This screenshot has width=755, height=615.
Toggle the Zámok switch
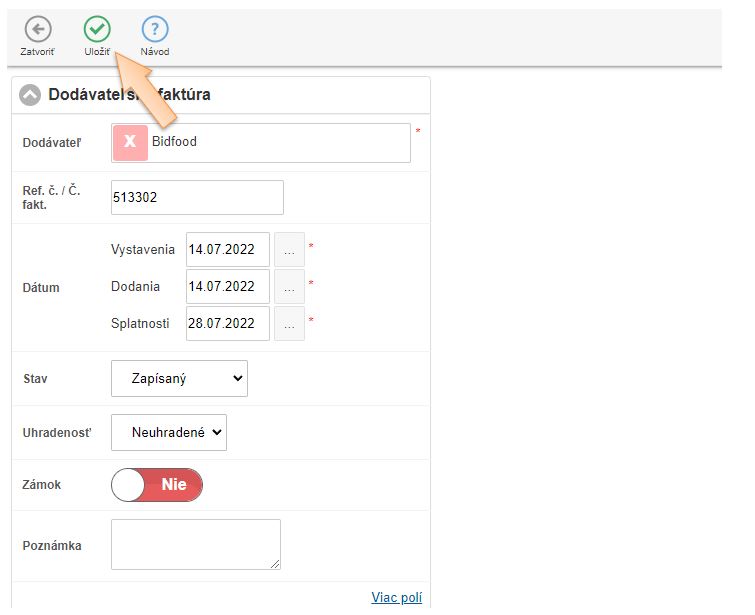tap(157, 485)
